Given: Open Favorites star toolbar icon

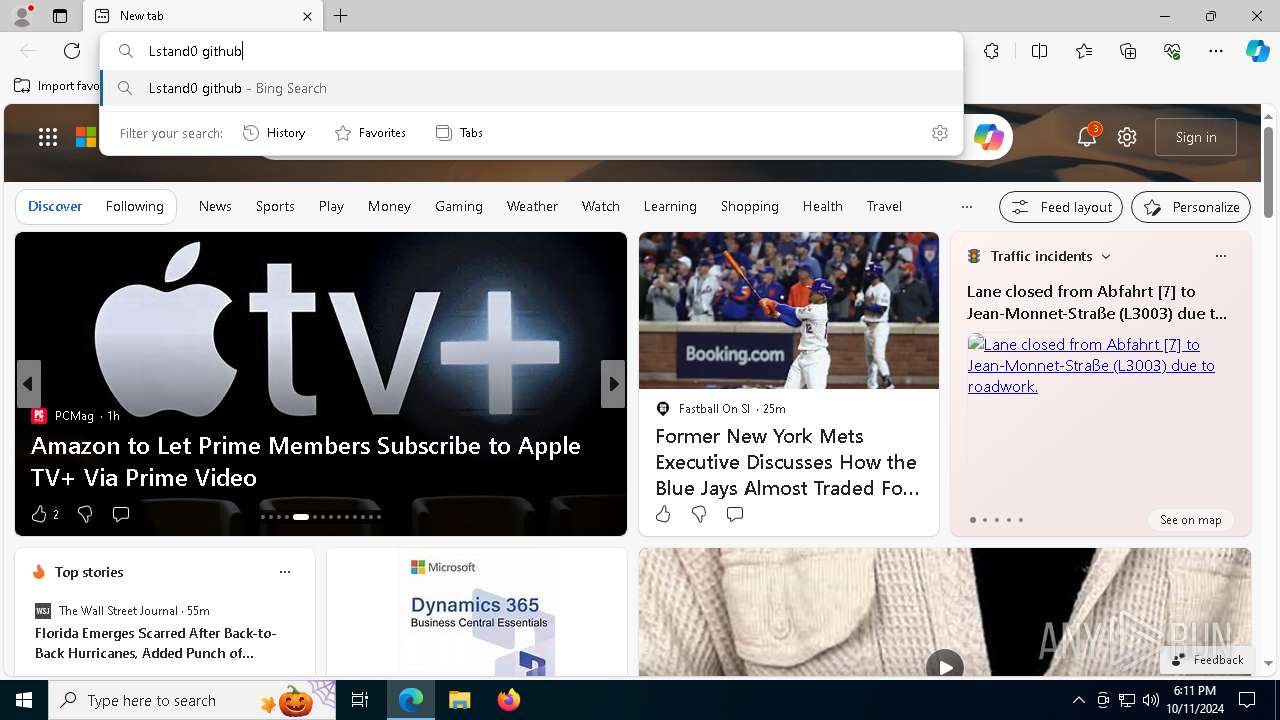Looking at the screenshot, I should tap(1084, 51).
